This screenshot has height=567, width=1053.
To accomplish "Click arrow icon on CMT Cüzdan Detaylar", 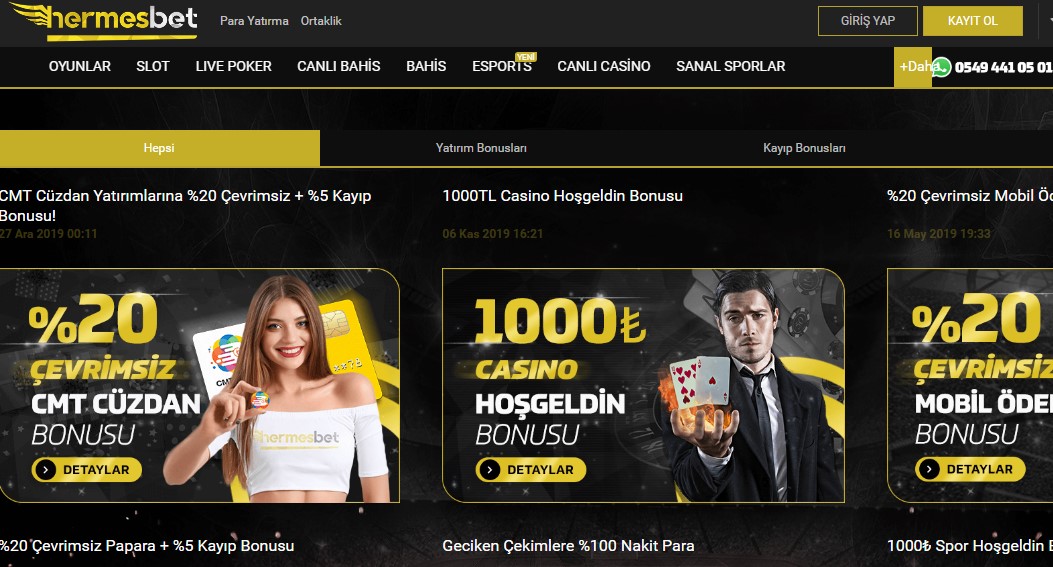I will tap(46, 470).
